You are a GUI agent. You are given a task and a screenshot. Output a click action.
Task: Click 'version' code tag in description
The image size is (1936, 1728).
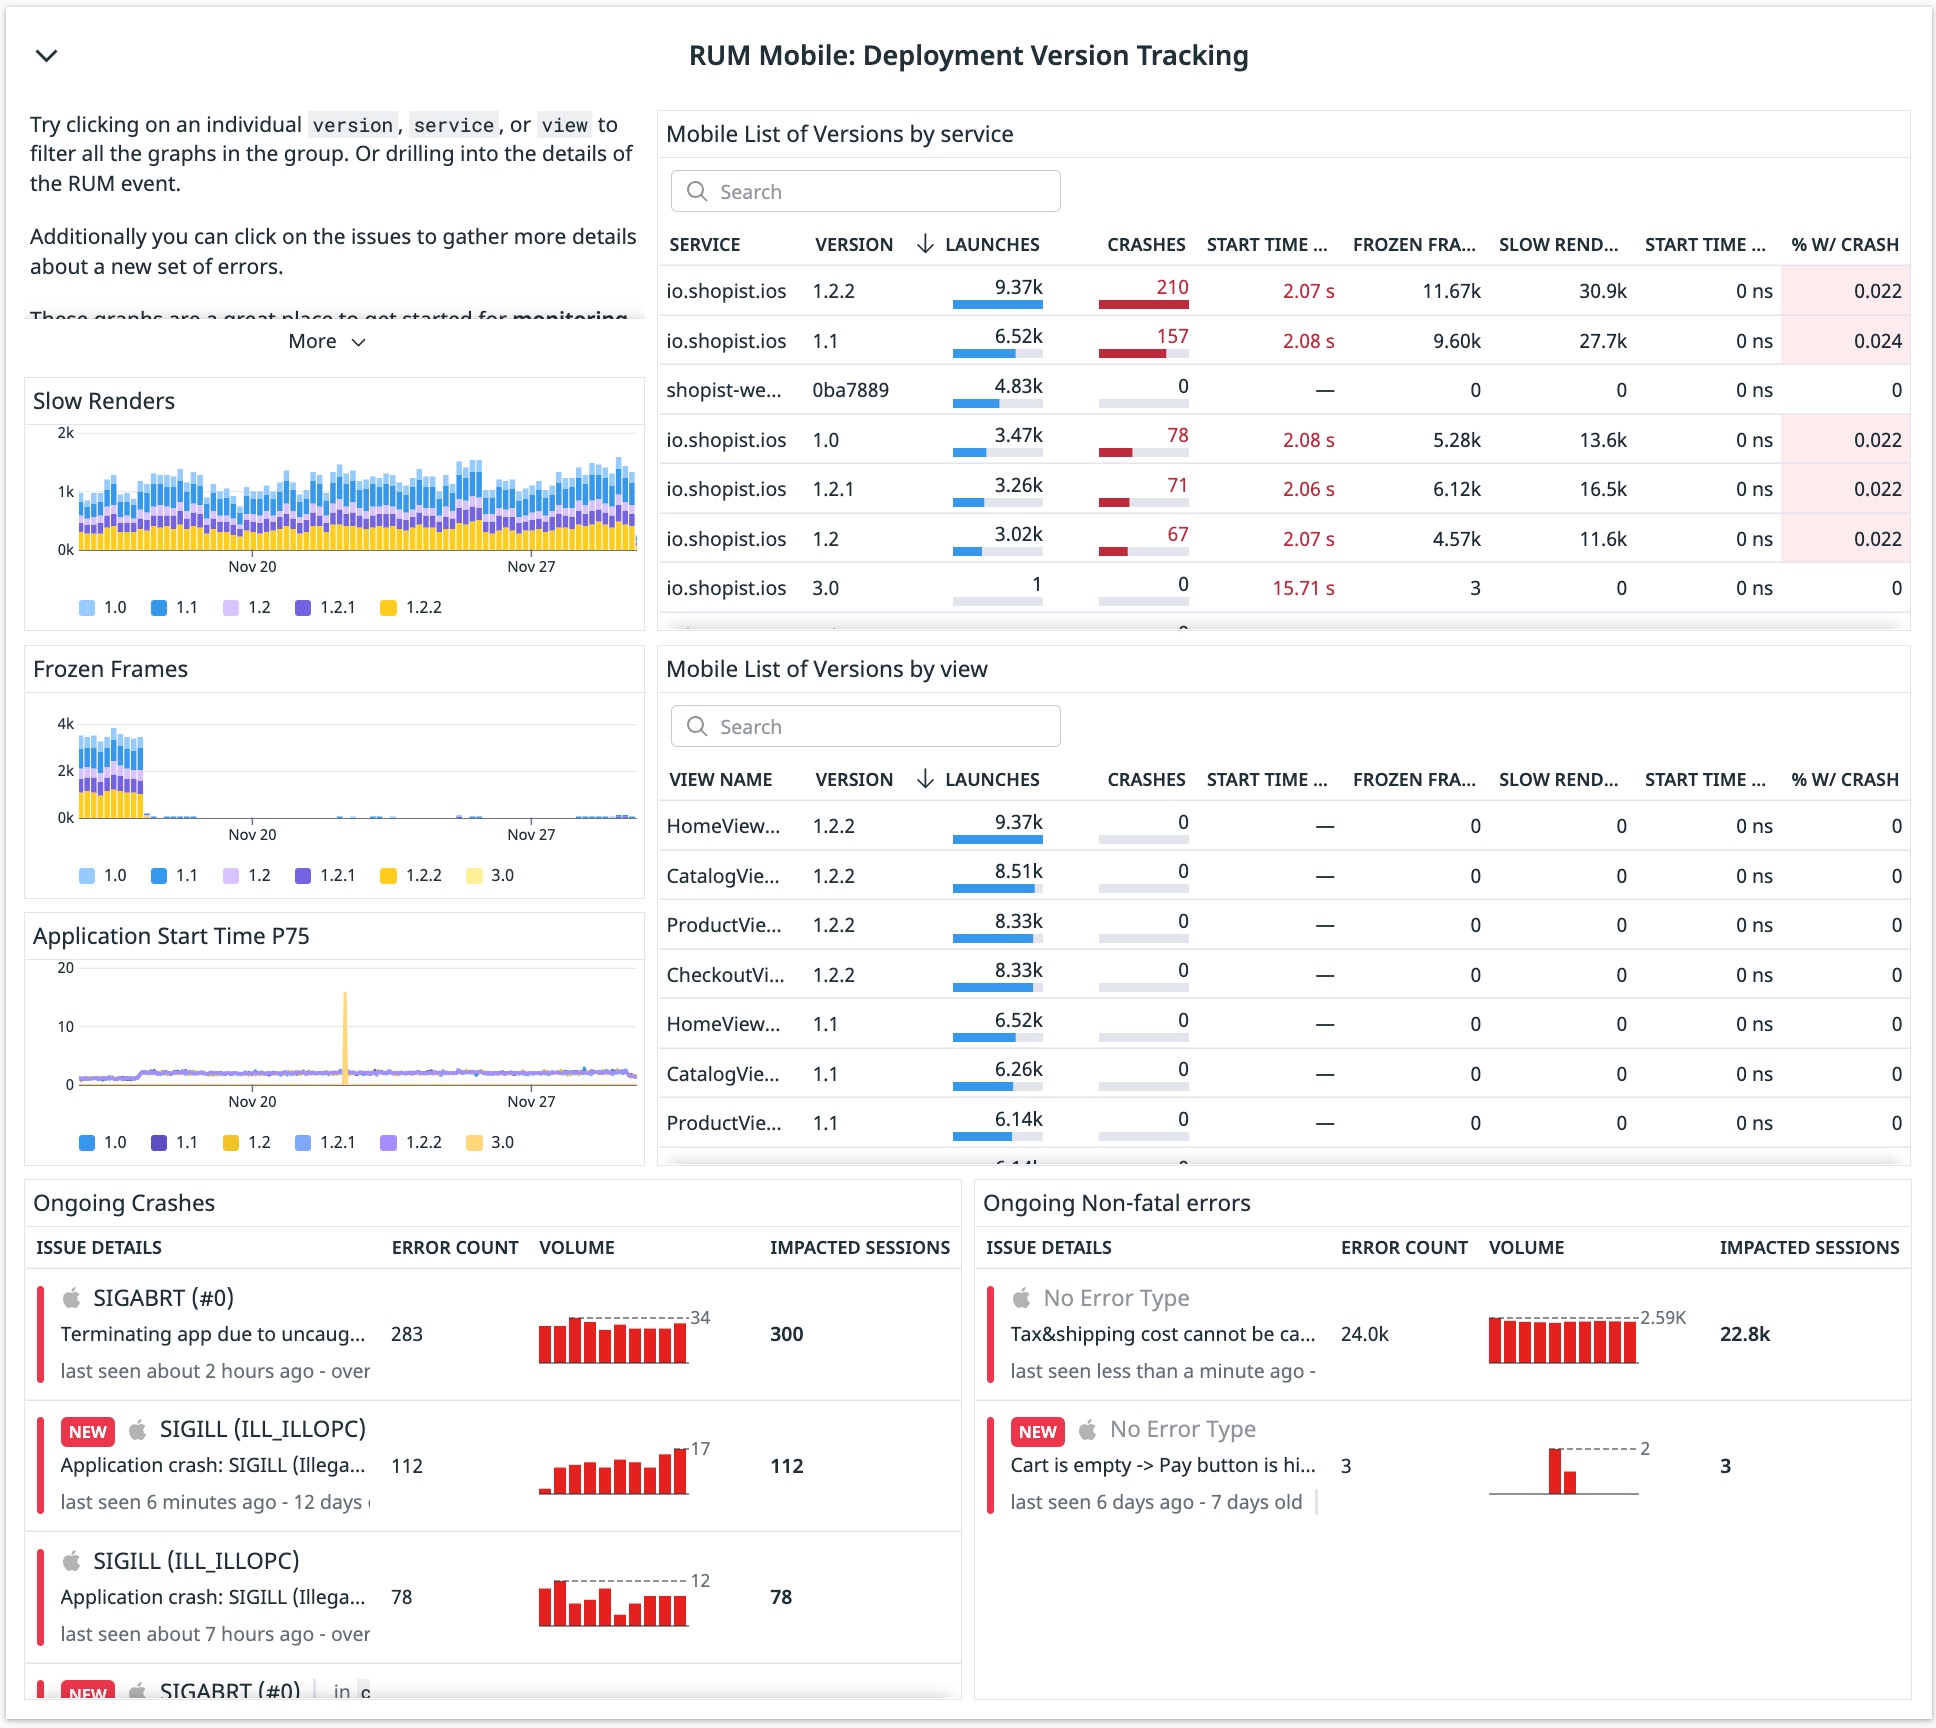tap(352, 125)
